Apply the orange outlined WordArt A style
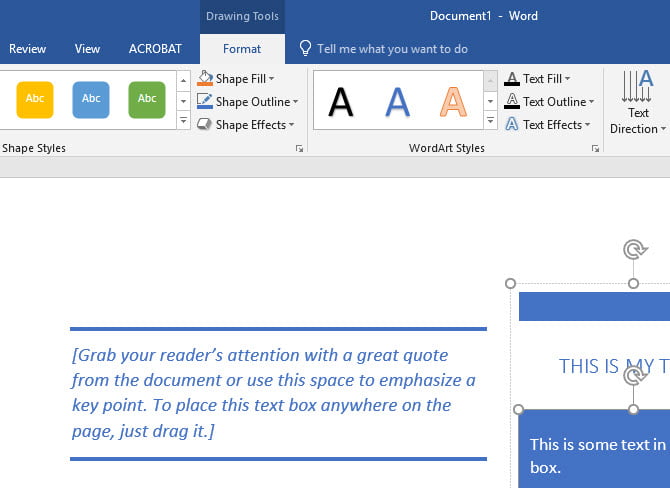 pyautogui.click(x=453, y=102)
